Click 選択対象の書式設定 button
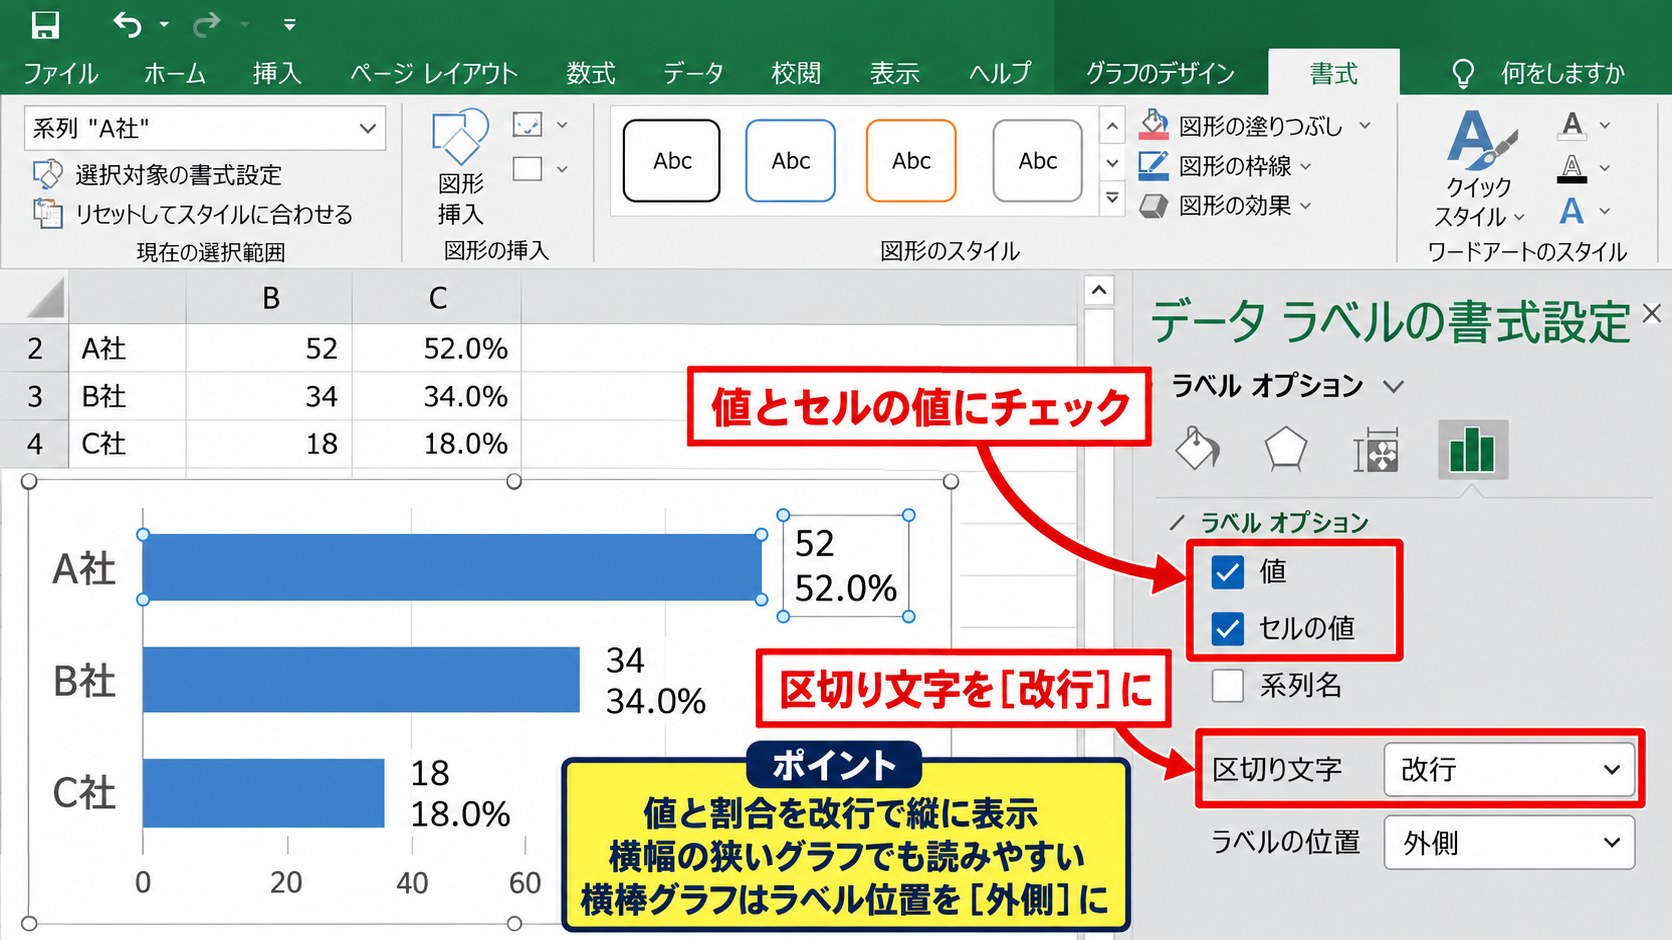 click(x=158, y=175)
